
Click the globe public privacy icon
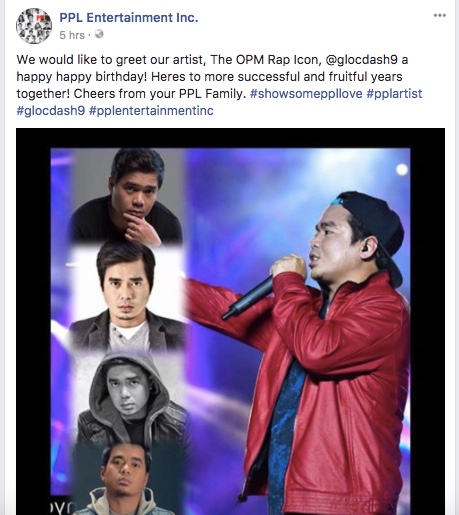(x=99, y=34)
